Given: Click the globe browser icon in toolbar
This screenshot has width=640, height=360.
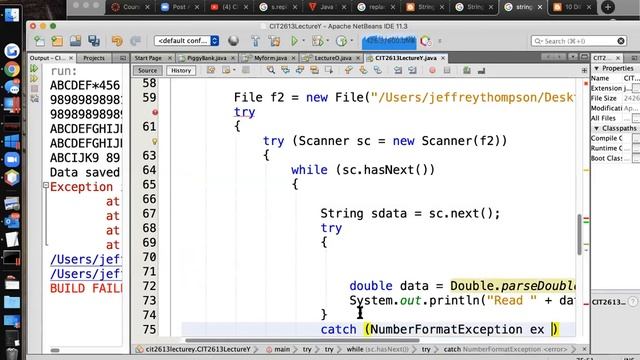Looking at the screenshot, I should point(233,41).
